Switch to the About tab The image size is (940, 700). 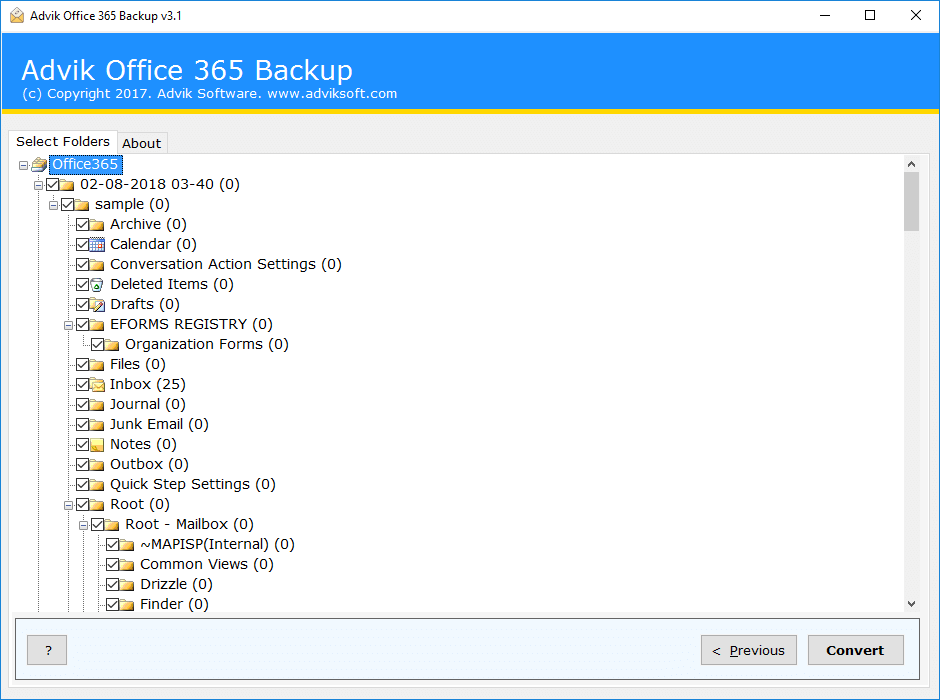[x=142, y=143]
